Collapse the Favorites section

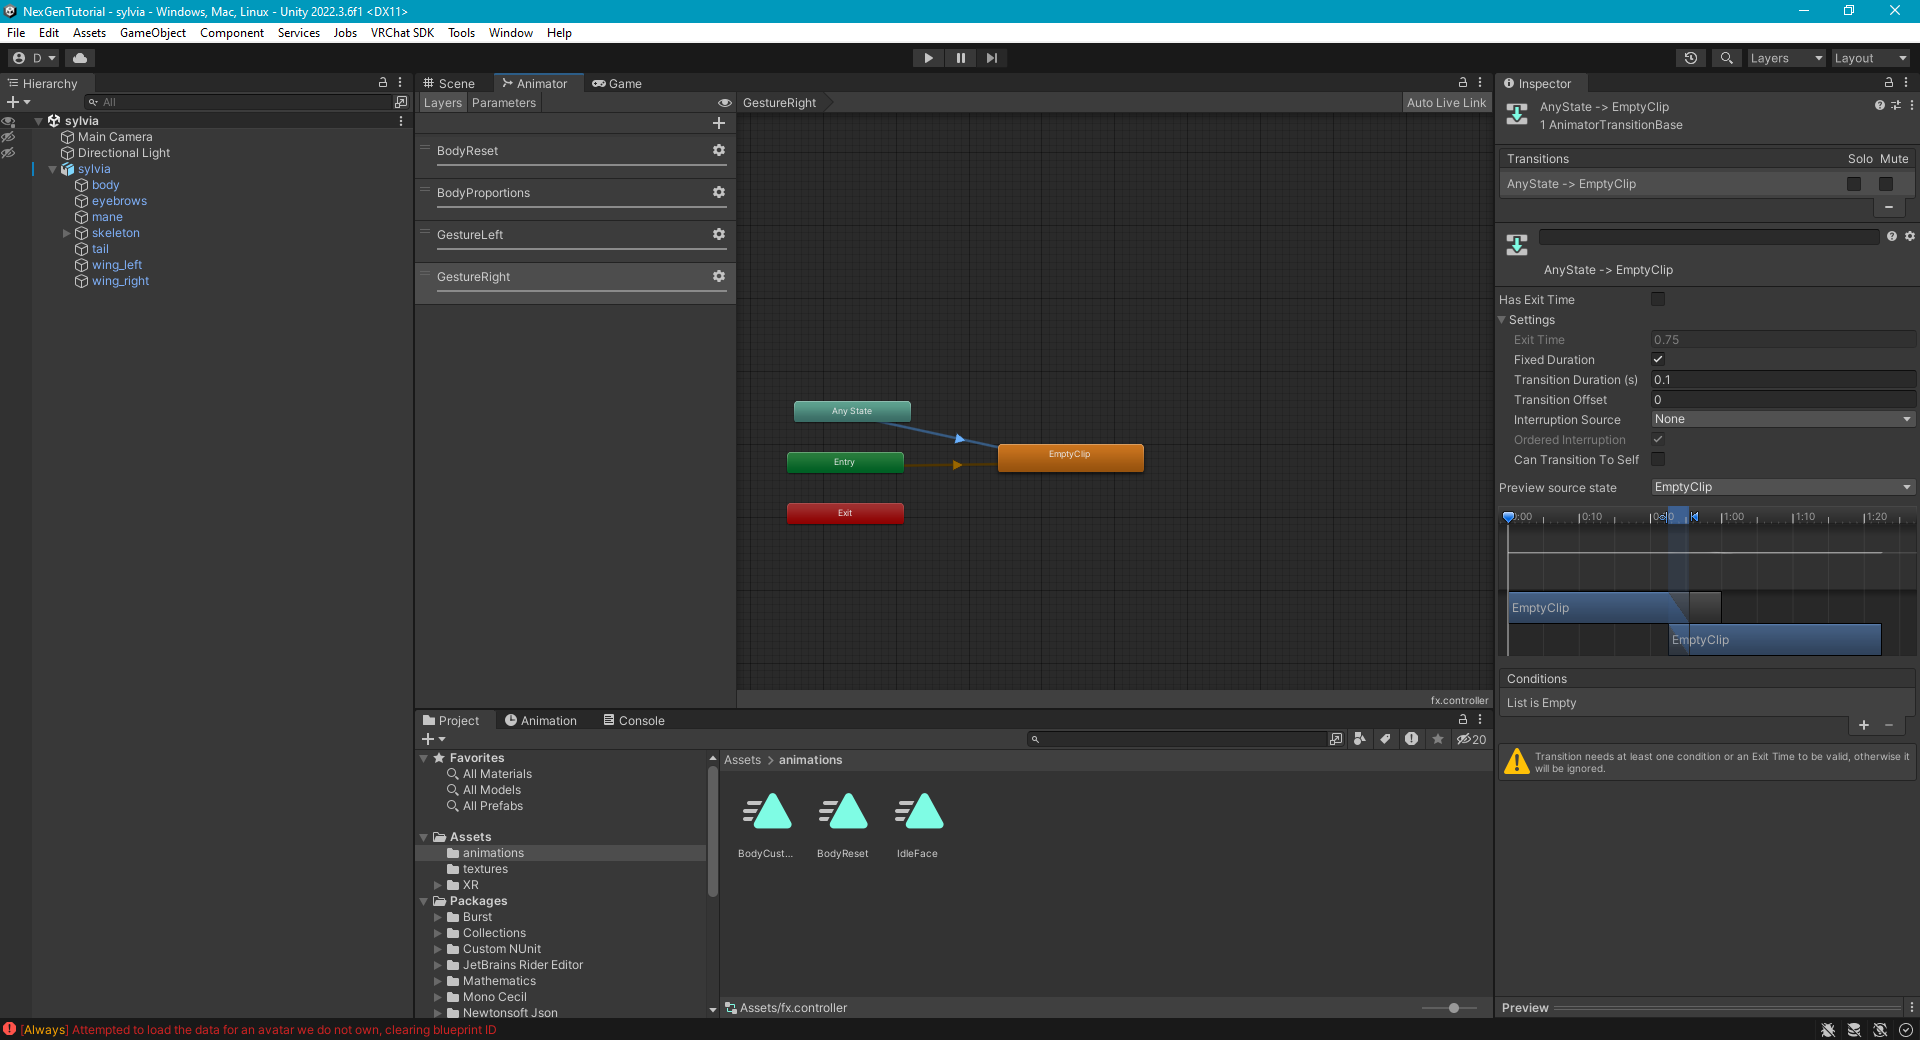[x=424, y=758]
